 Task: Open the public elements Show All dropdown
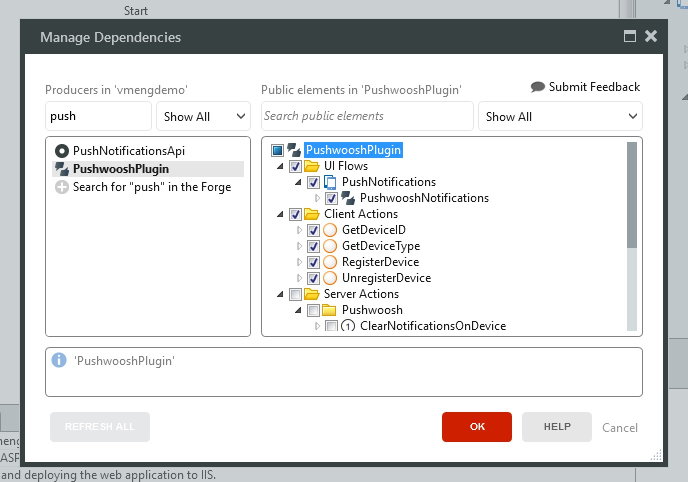(x=559, y=116)
